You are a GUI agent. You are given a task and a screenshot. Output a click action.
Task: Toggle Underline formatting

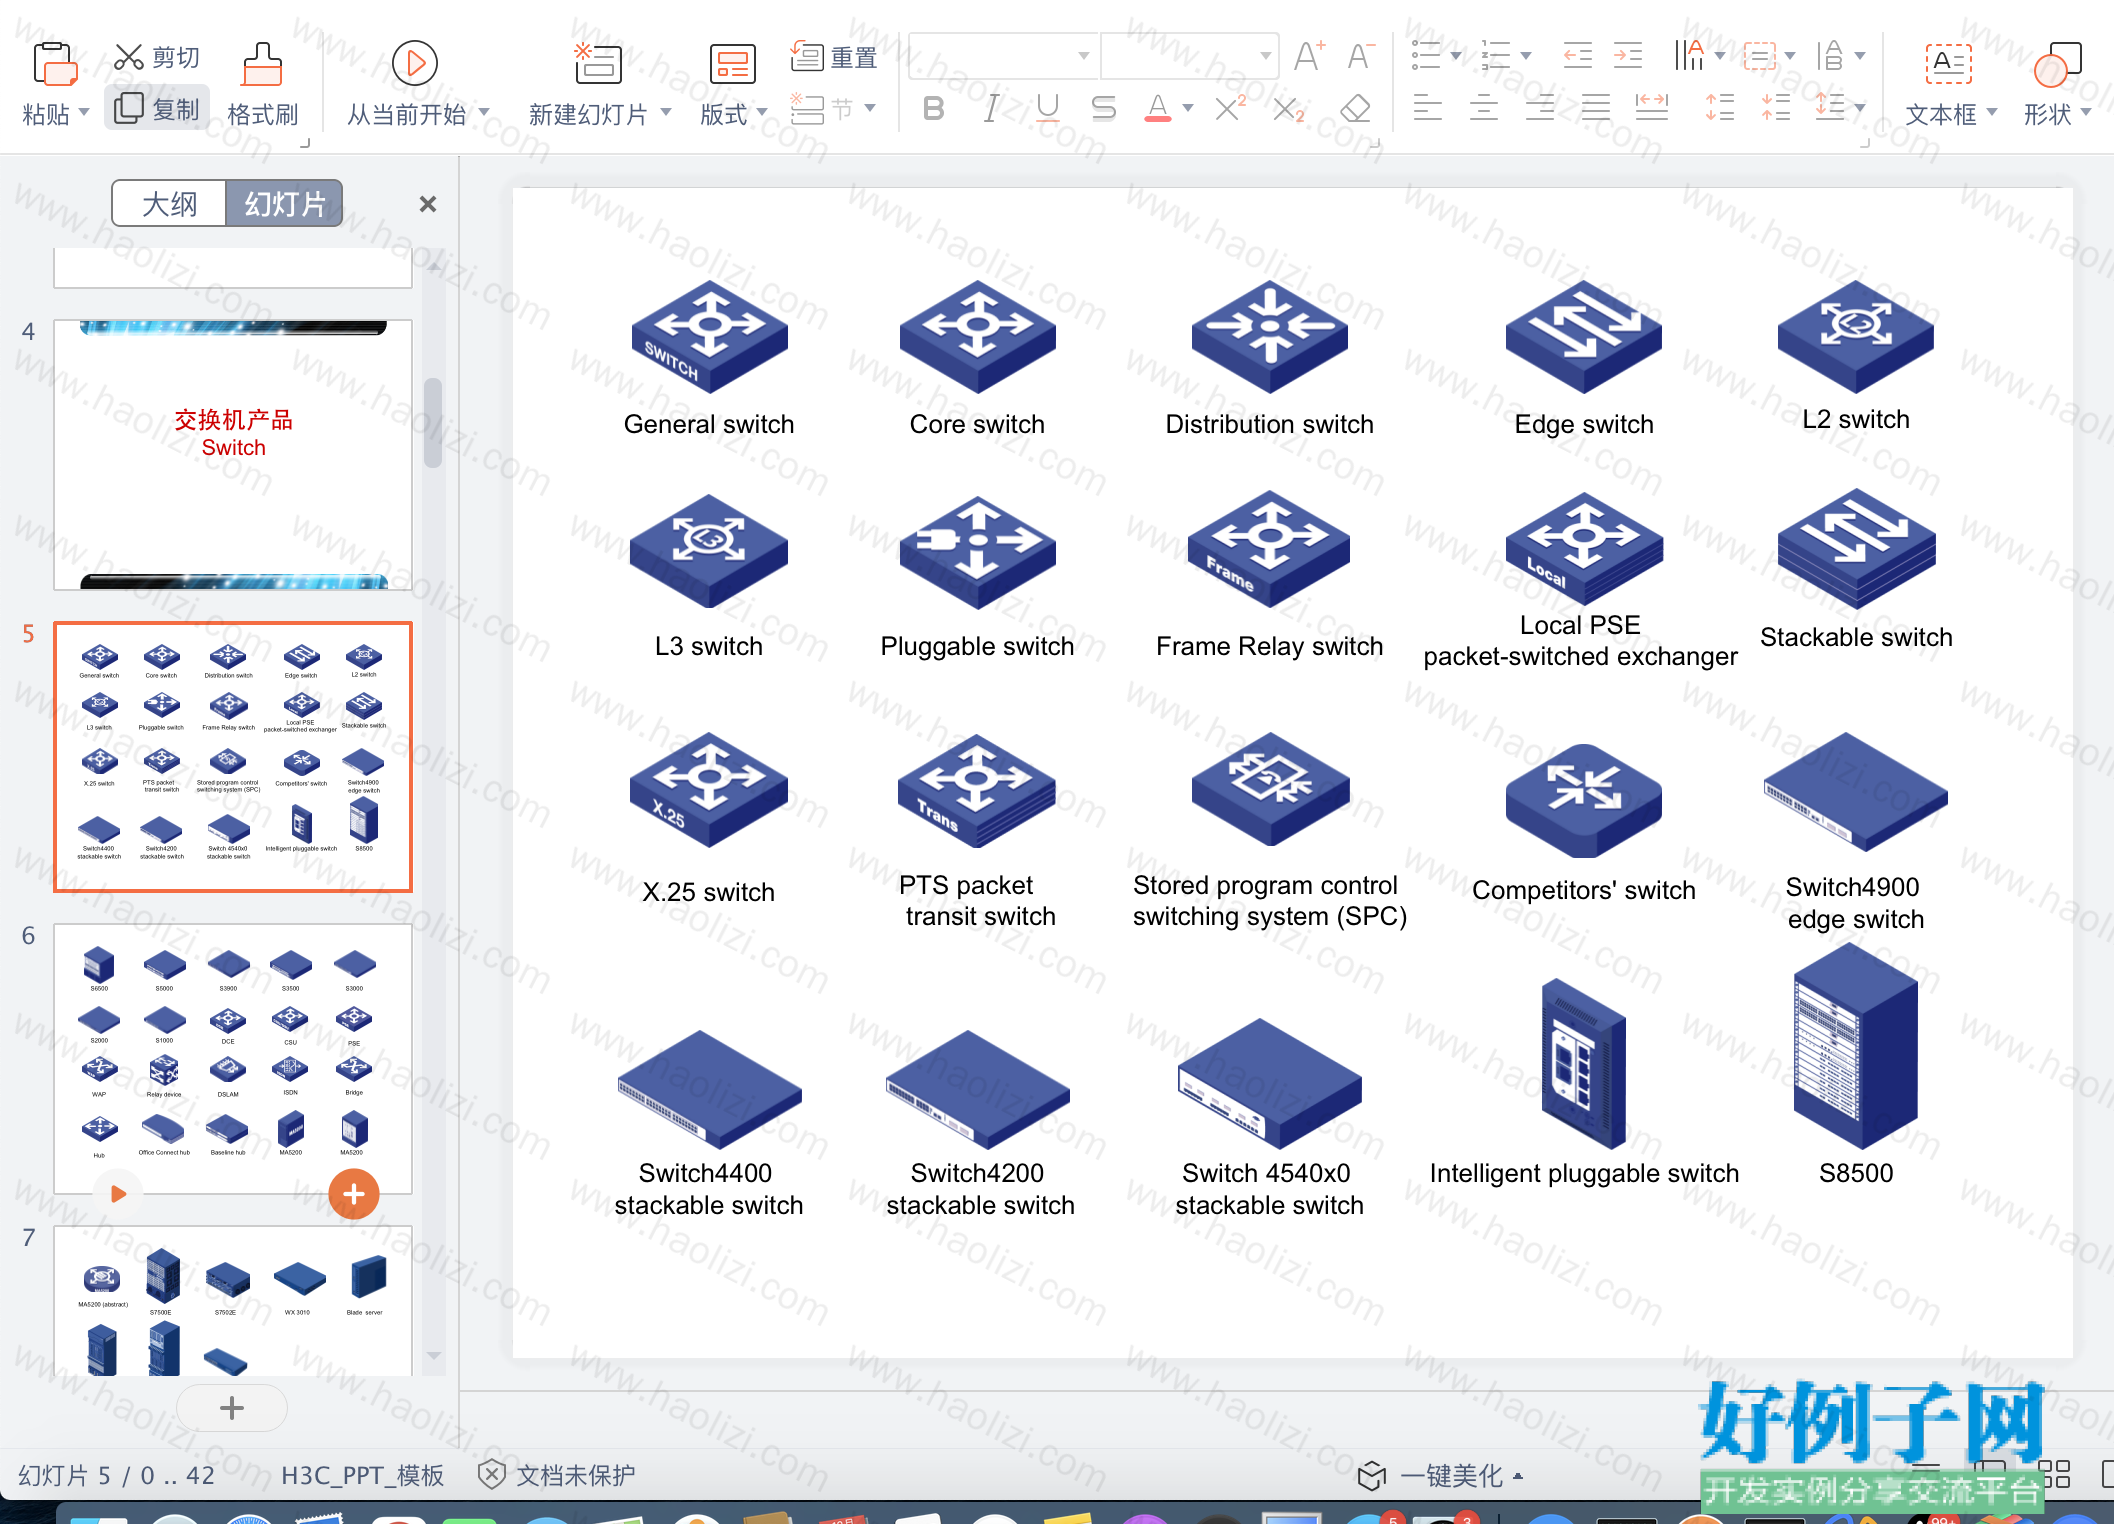pyautogui.click(x=1047, y=108)
